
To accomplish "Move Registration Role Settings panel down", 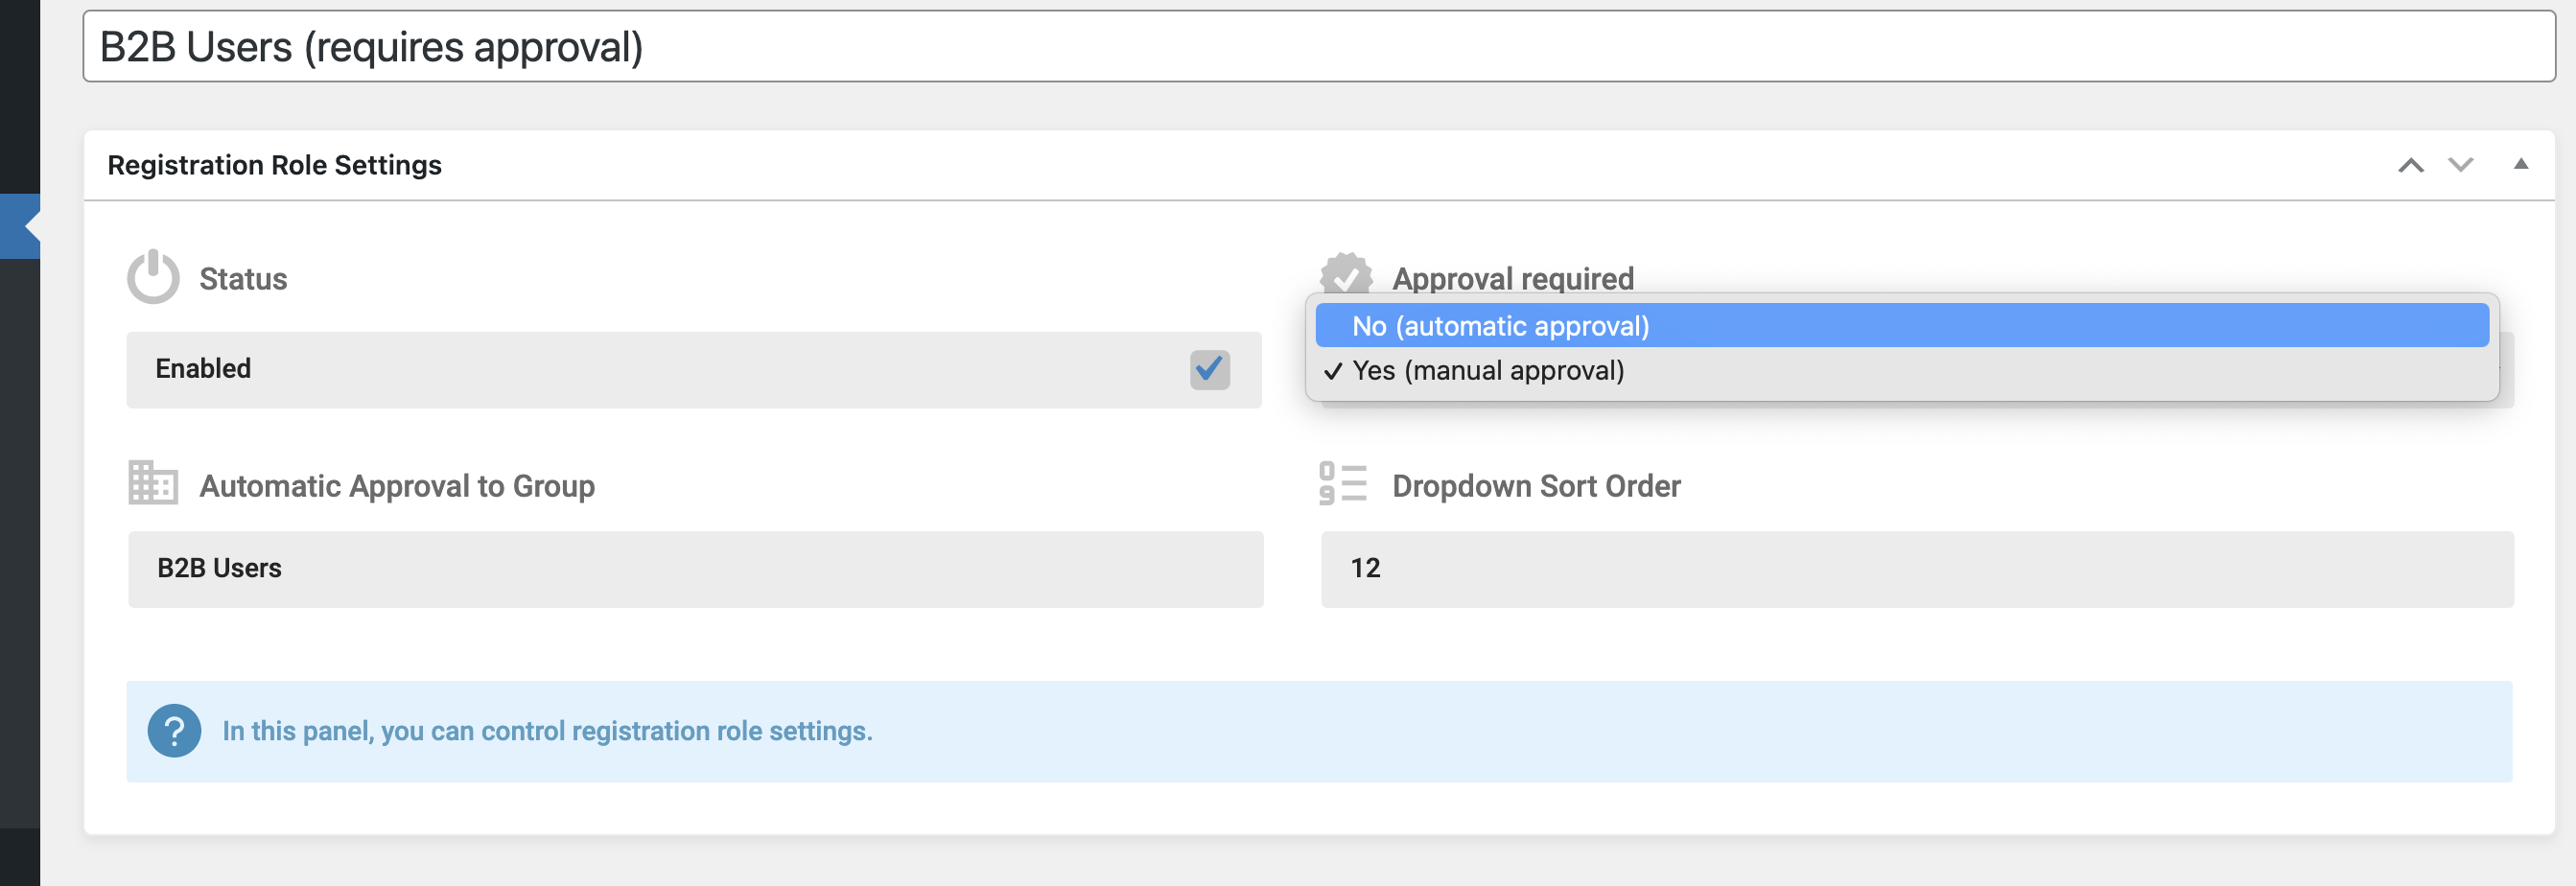I will pyautogui.click(x=2460, y=165).
